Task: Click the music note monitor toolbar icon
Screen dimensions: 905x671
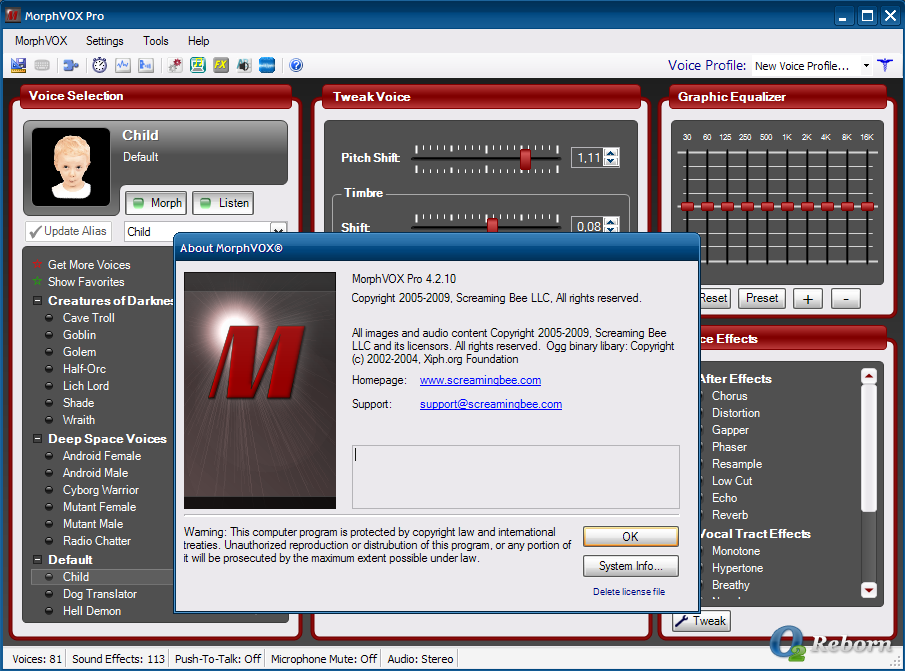Action: coord(198,65)
